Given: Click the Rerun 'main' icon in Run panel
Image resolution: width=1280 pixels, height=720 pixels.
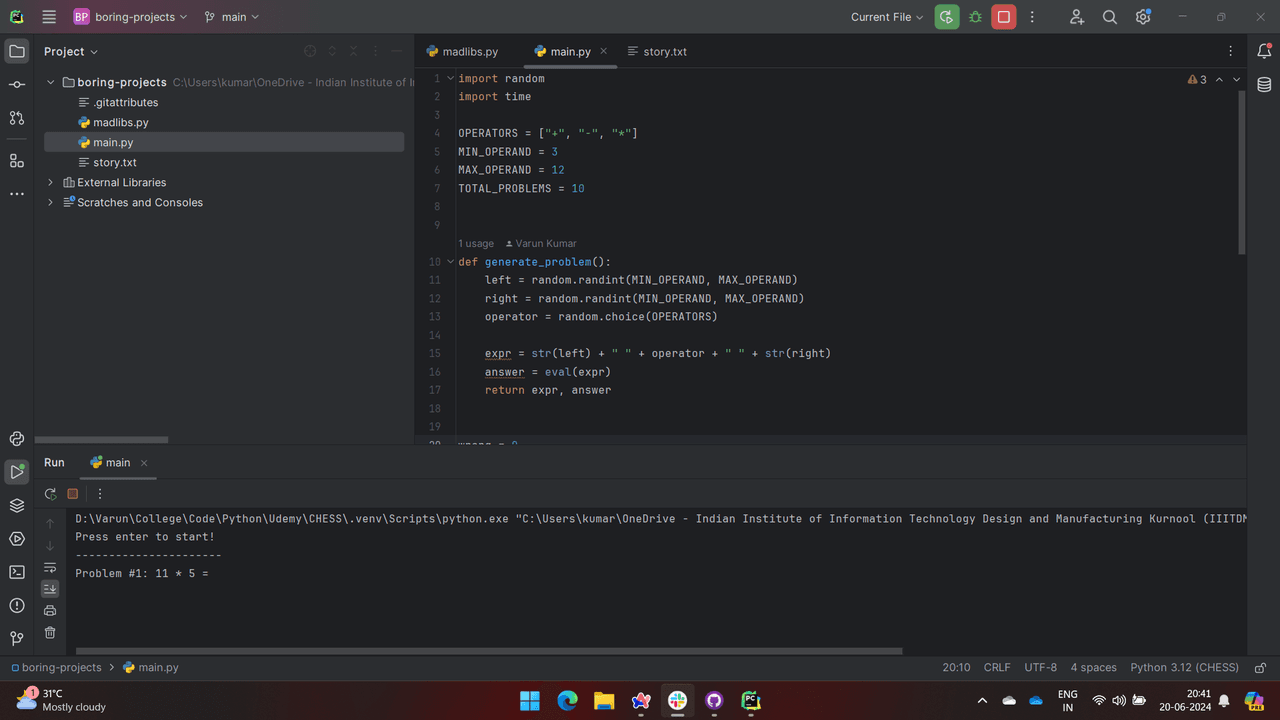Looking at the screenshot, I should click(50, 494).
